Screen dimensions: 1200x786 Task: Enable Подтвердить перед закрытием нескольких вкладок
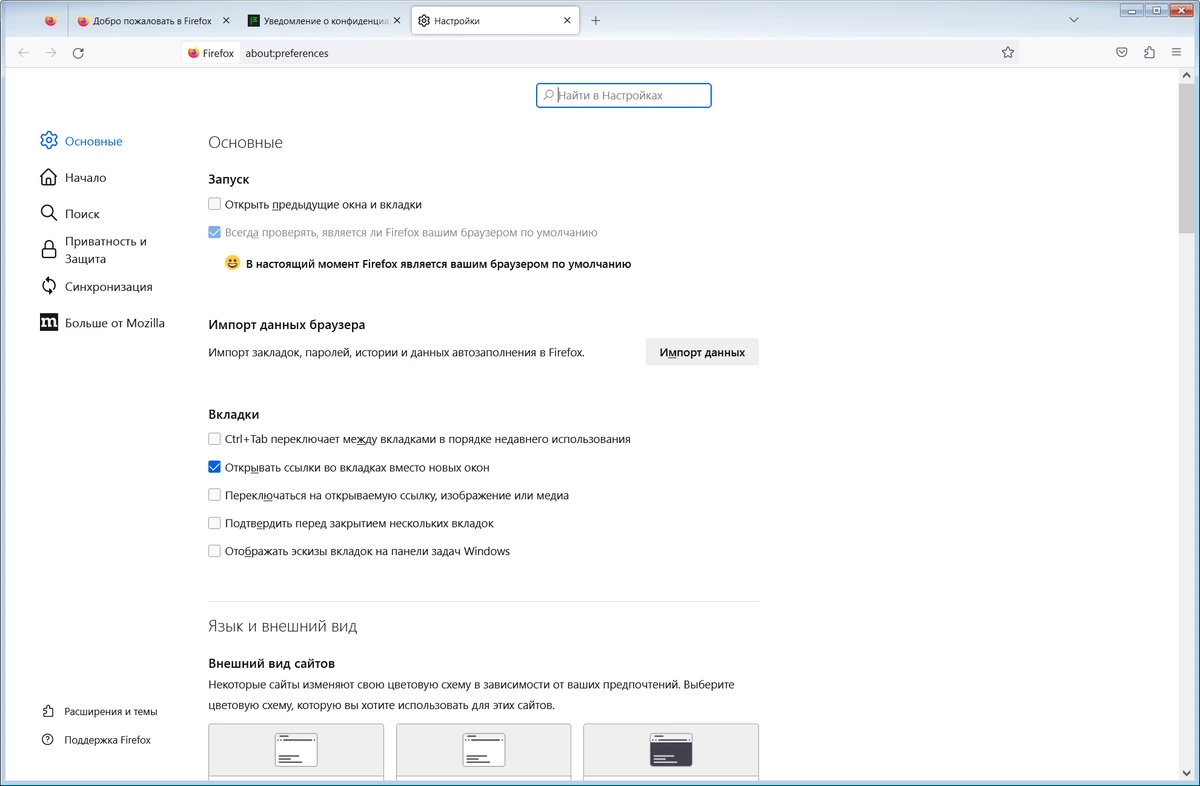(214, 523)
